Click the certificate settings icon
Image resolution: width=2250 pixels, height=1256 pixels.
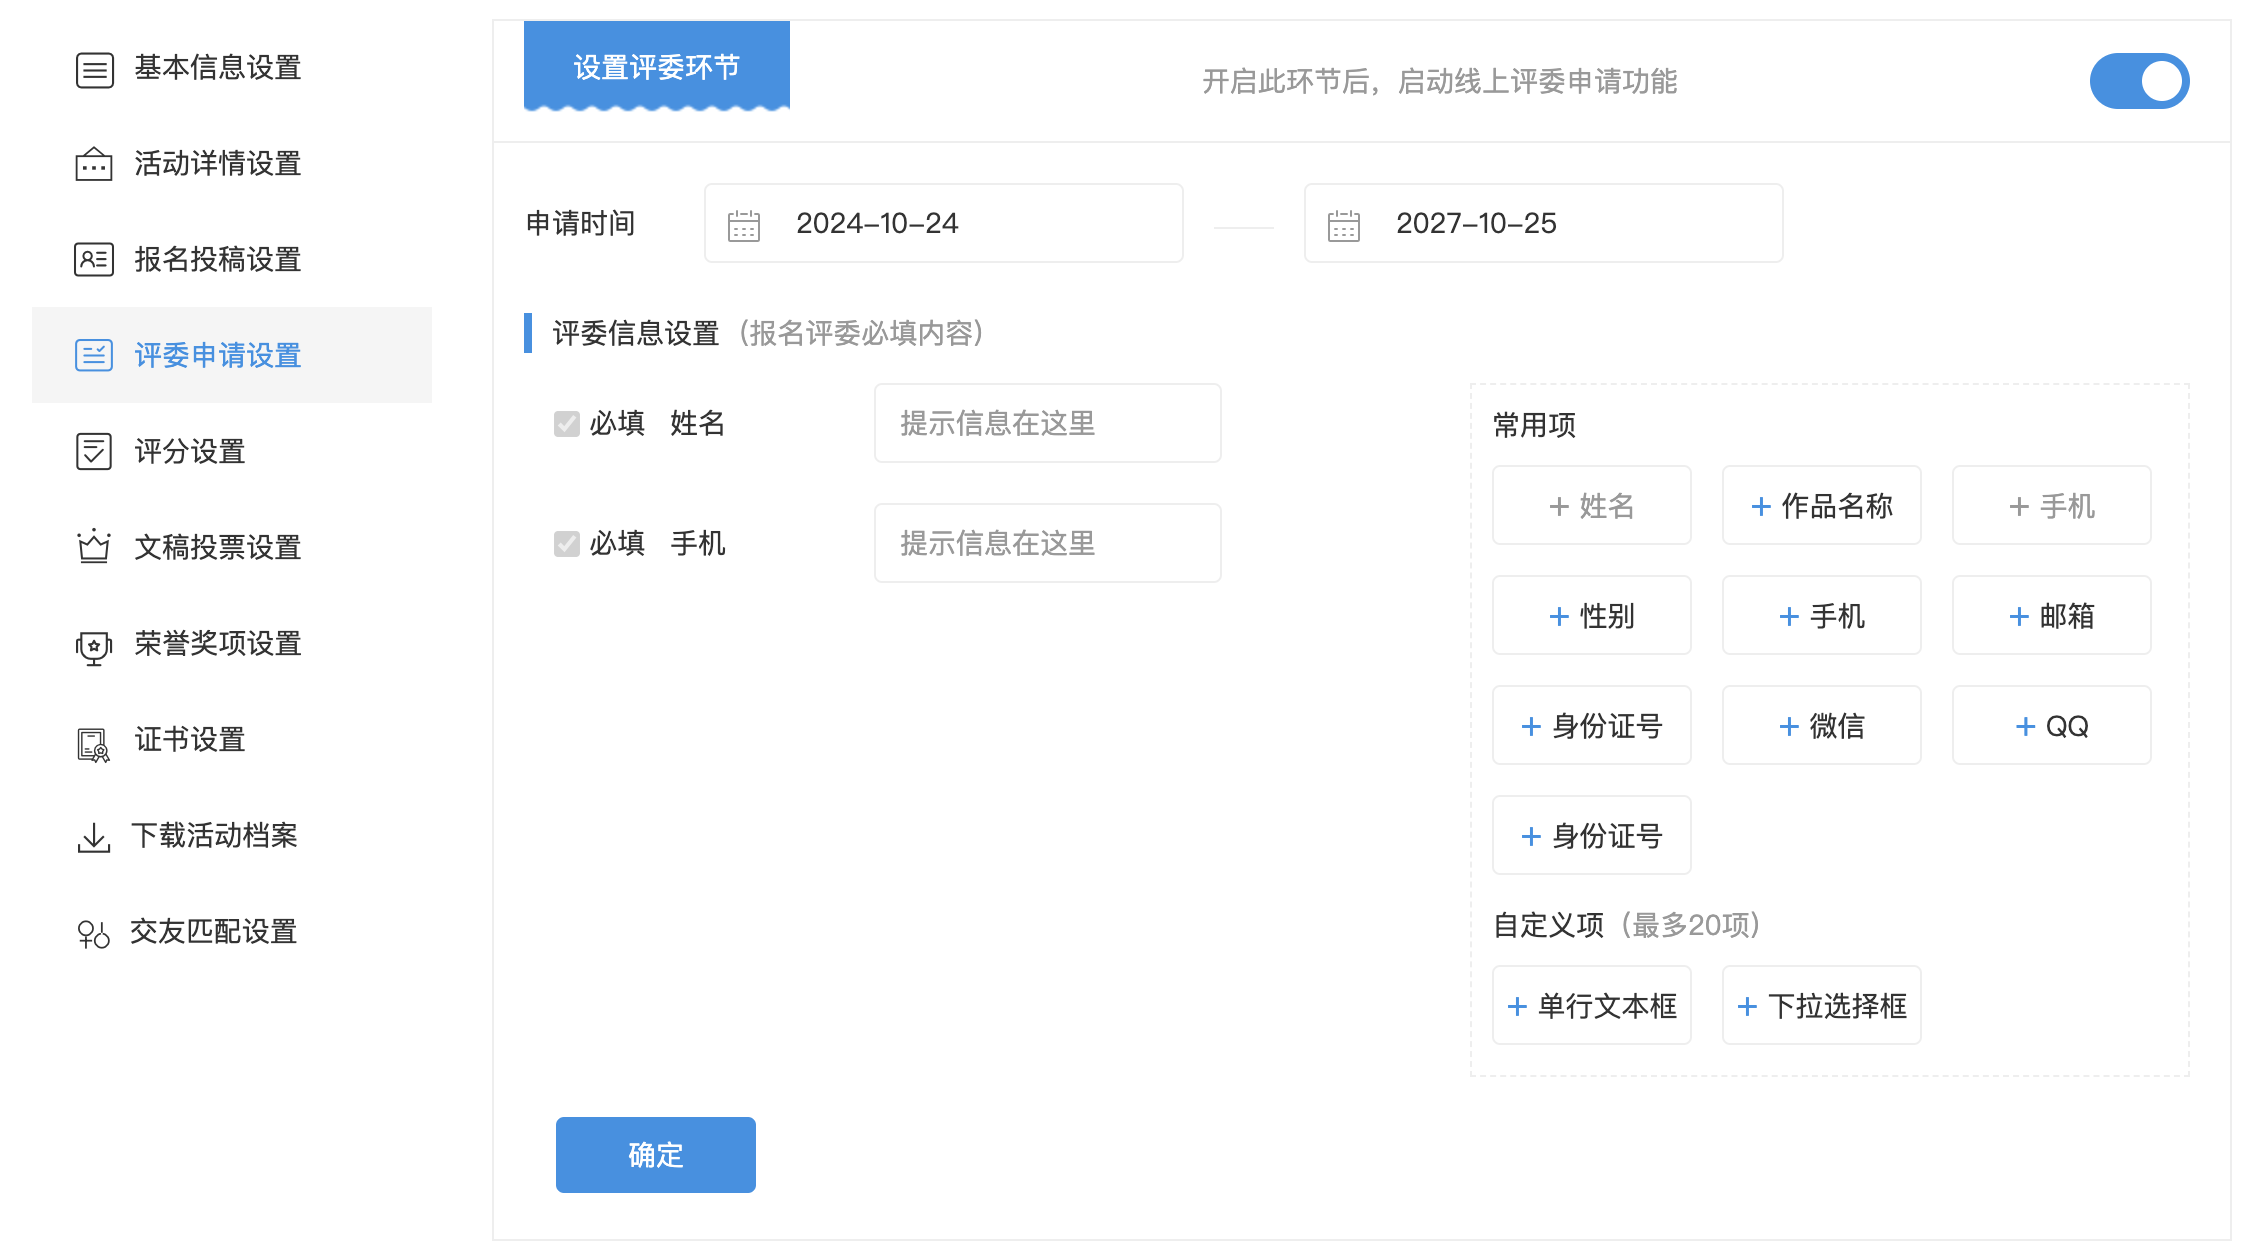pos(94,743)
